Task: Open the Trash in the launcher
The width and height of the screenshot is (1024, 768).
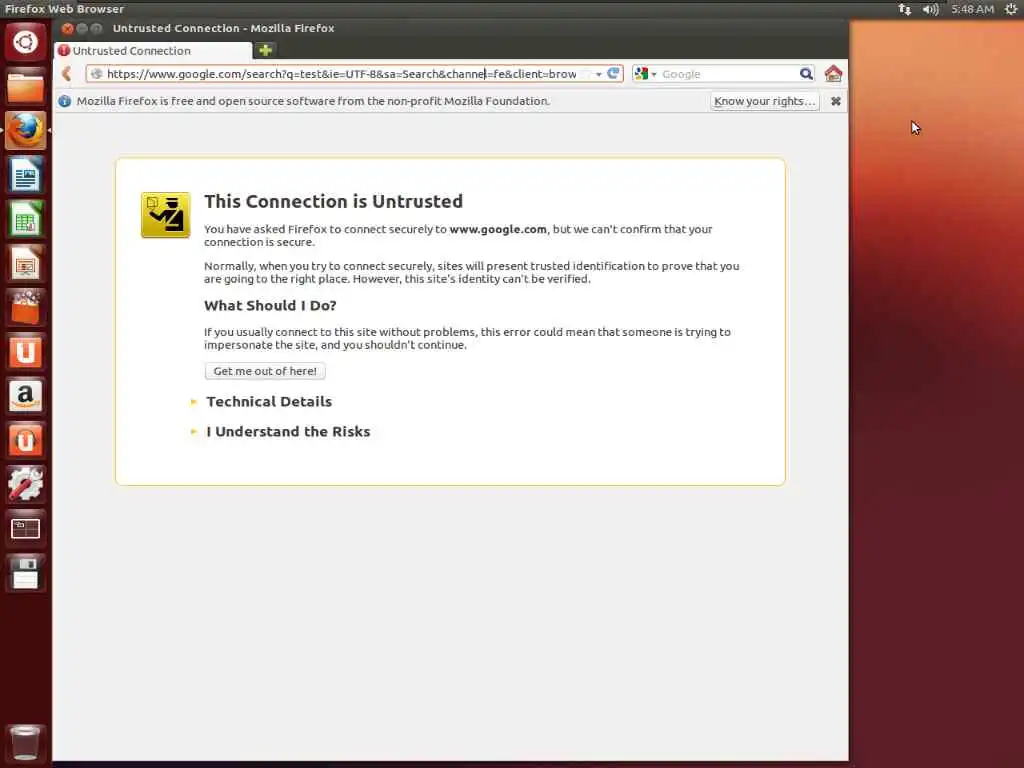Action: click(25, 743)
